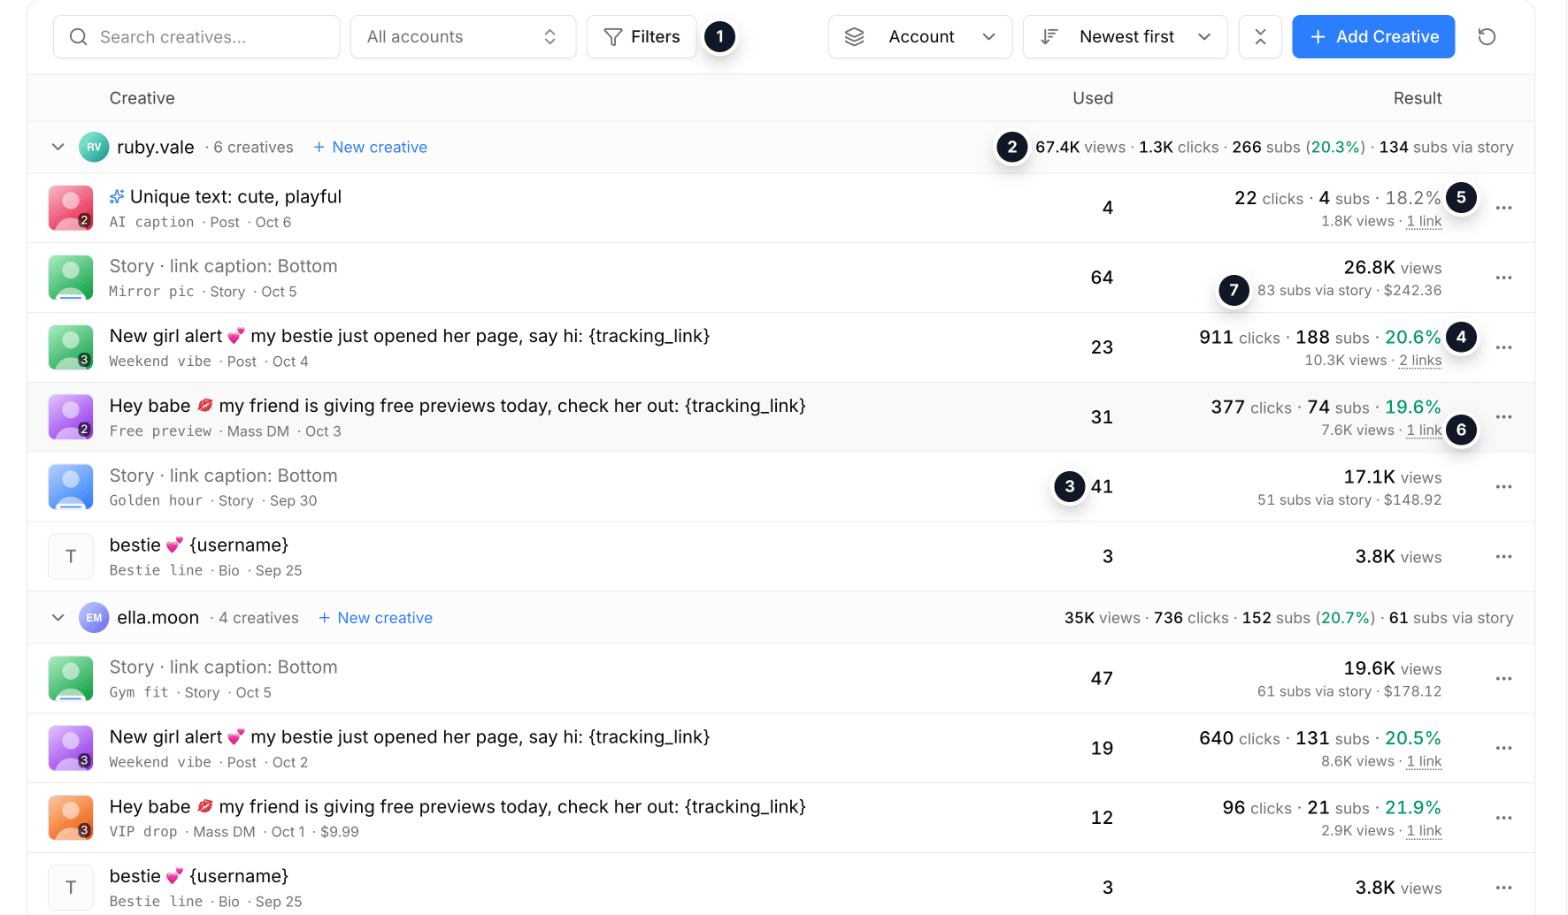
Task: Open row menu for Gym fit story
Action: click(1504, 679)
